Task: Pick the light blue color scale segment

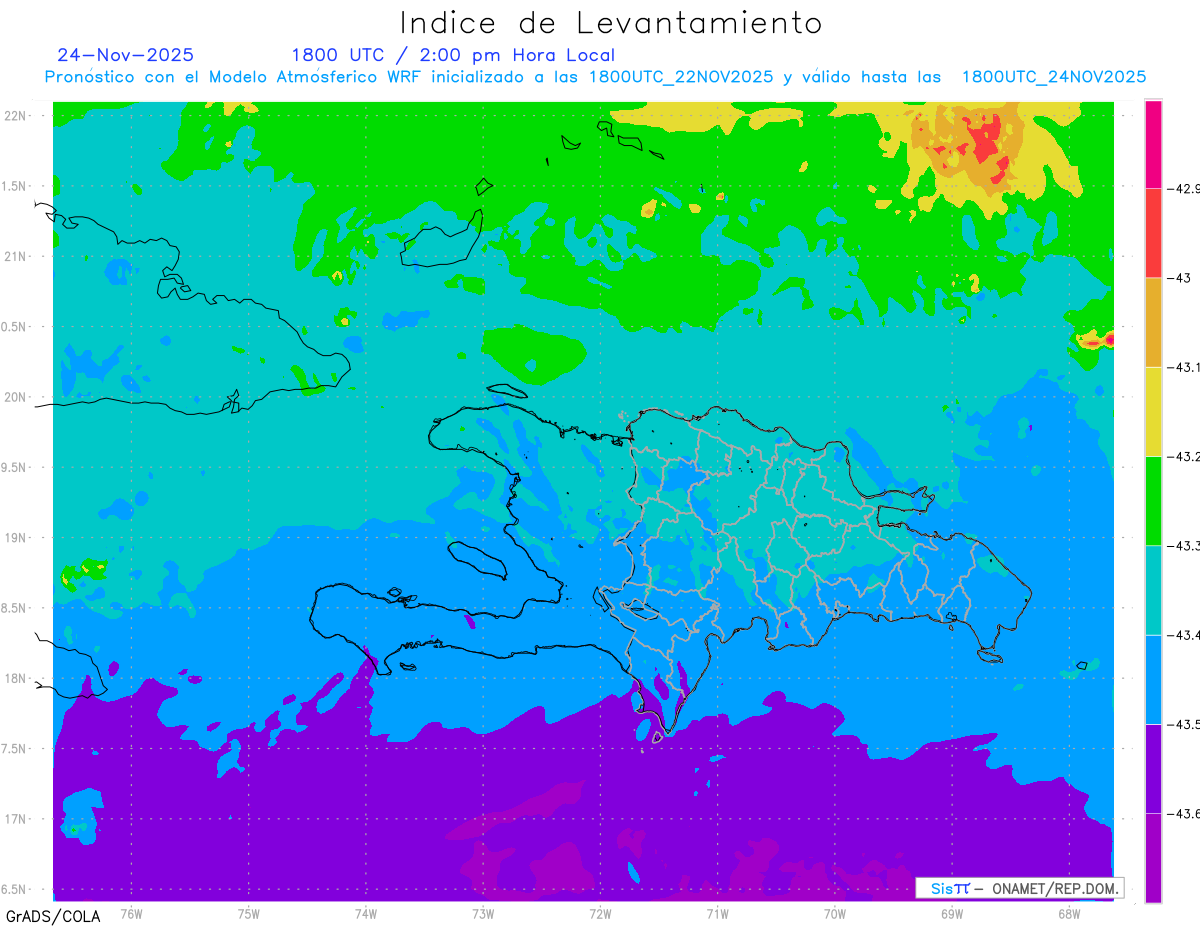Action: pos(1153,679)
